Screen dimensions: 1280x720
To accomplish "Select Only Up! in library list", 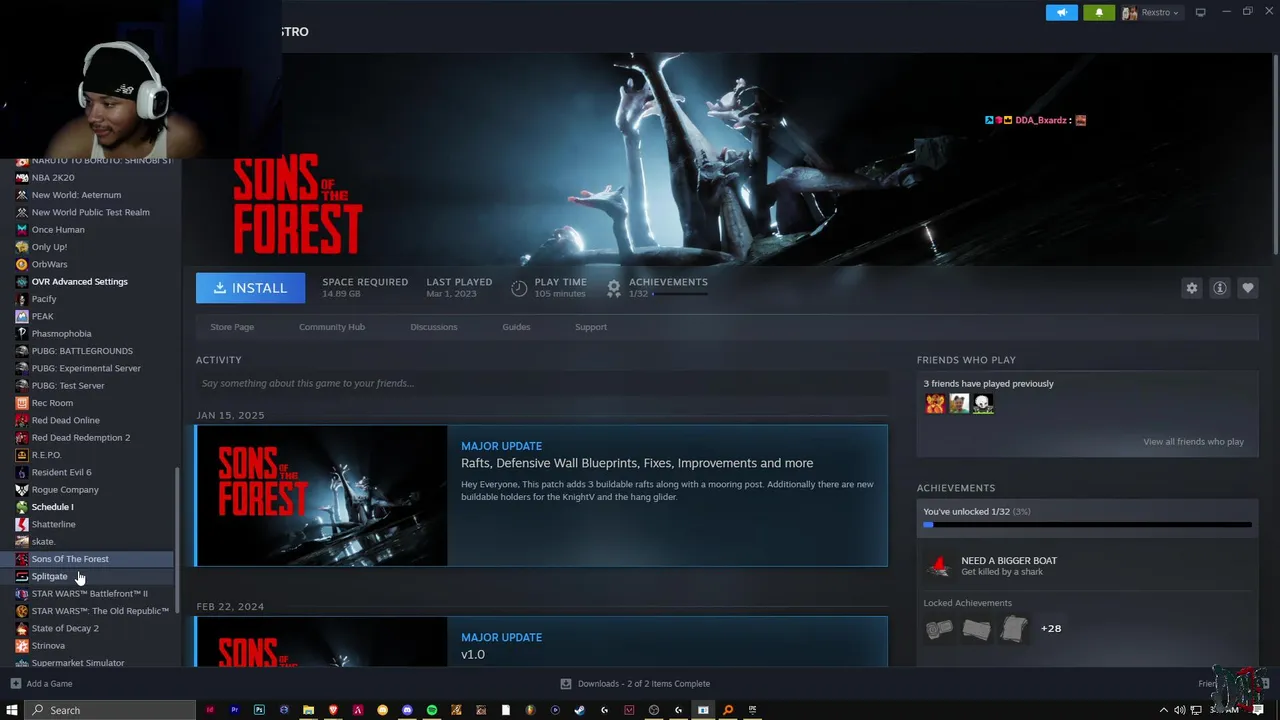I will point(49,247).
